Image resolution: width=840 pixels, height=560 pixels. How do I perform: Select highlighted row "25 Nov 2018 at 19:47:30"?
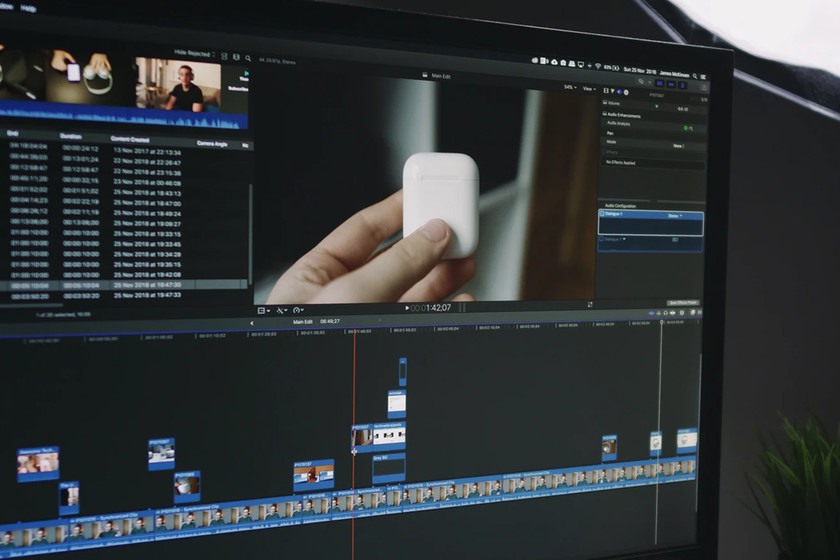coord(124,285)
